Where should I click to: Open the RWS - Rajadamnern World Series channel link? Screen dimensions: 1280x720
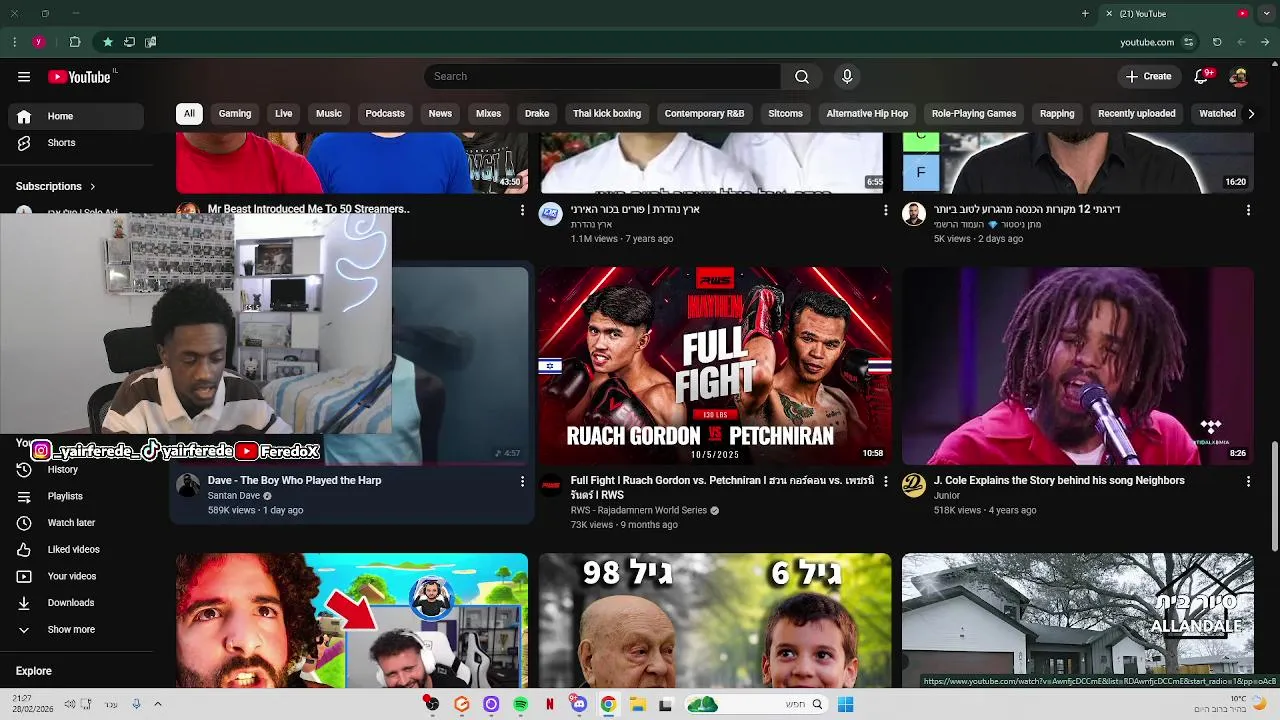(639, 510)
